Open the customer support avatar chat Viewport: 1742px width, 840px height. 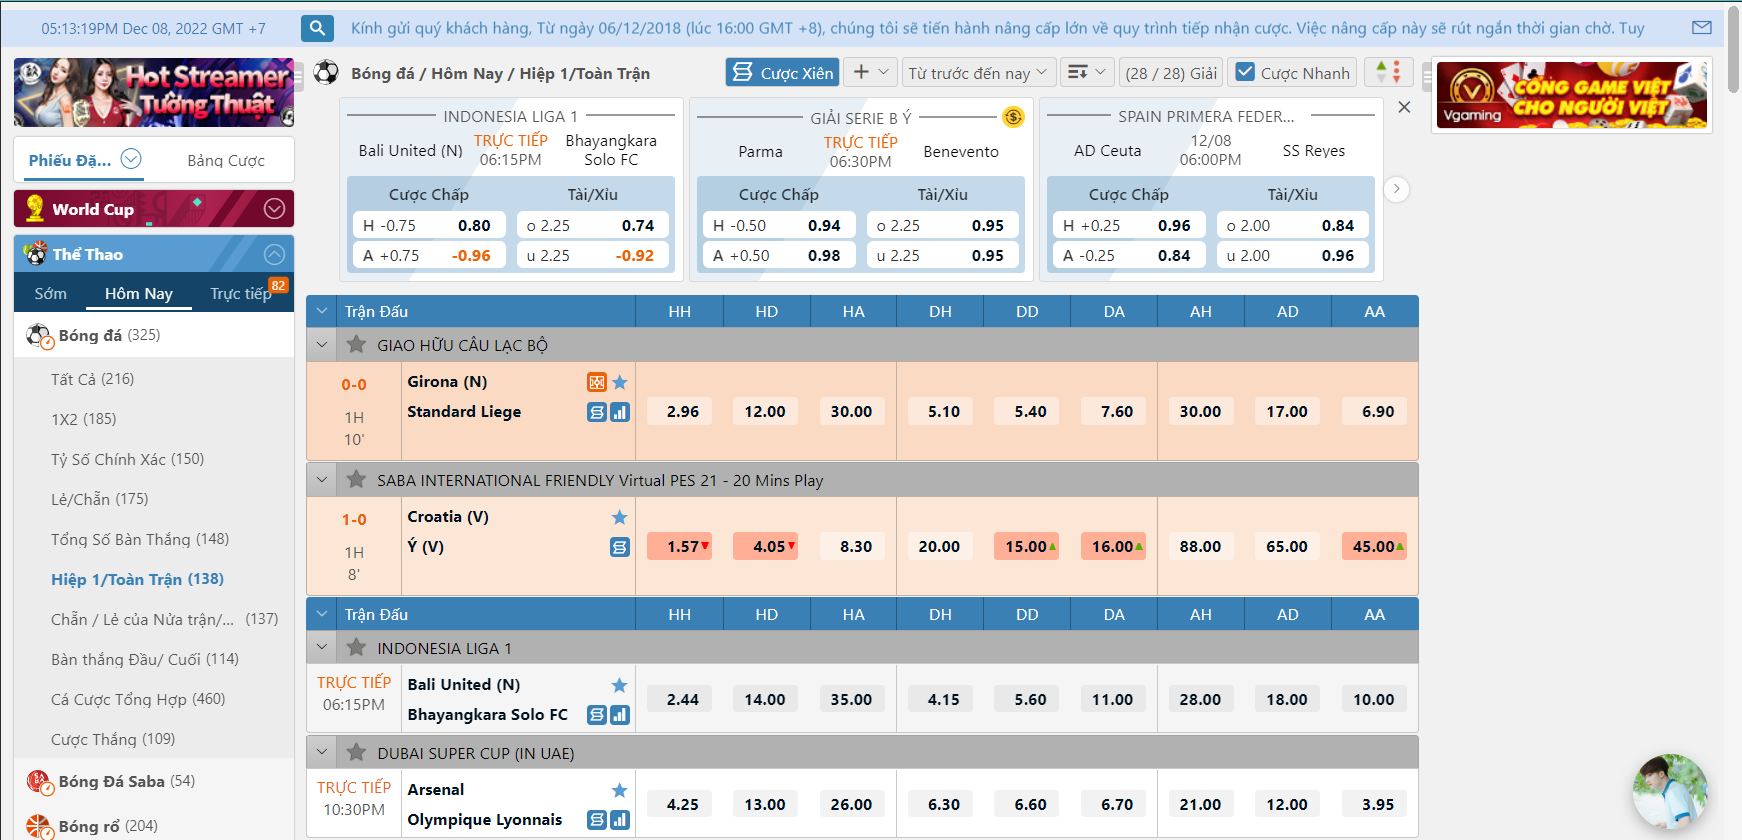pos(1669,791)
